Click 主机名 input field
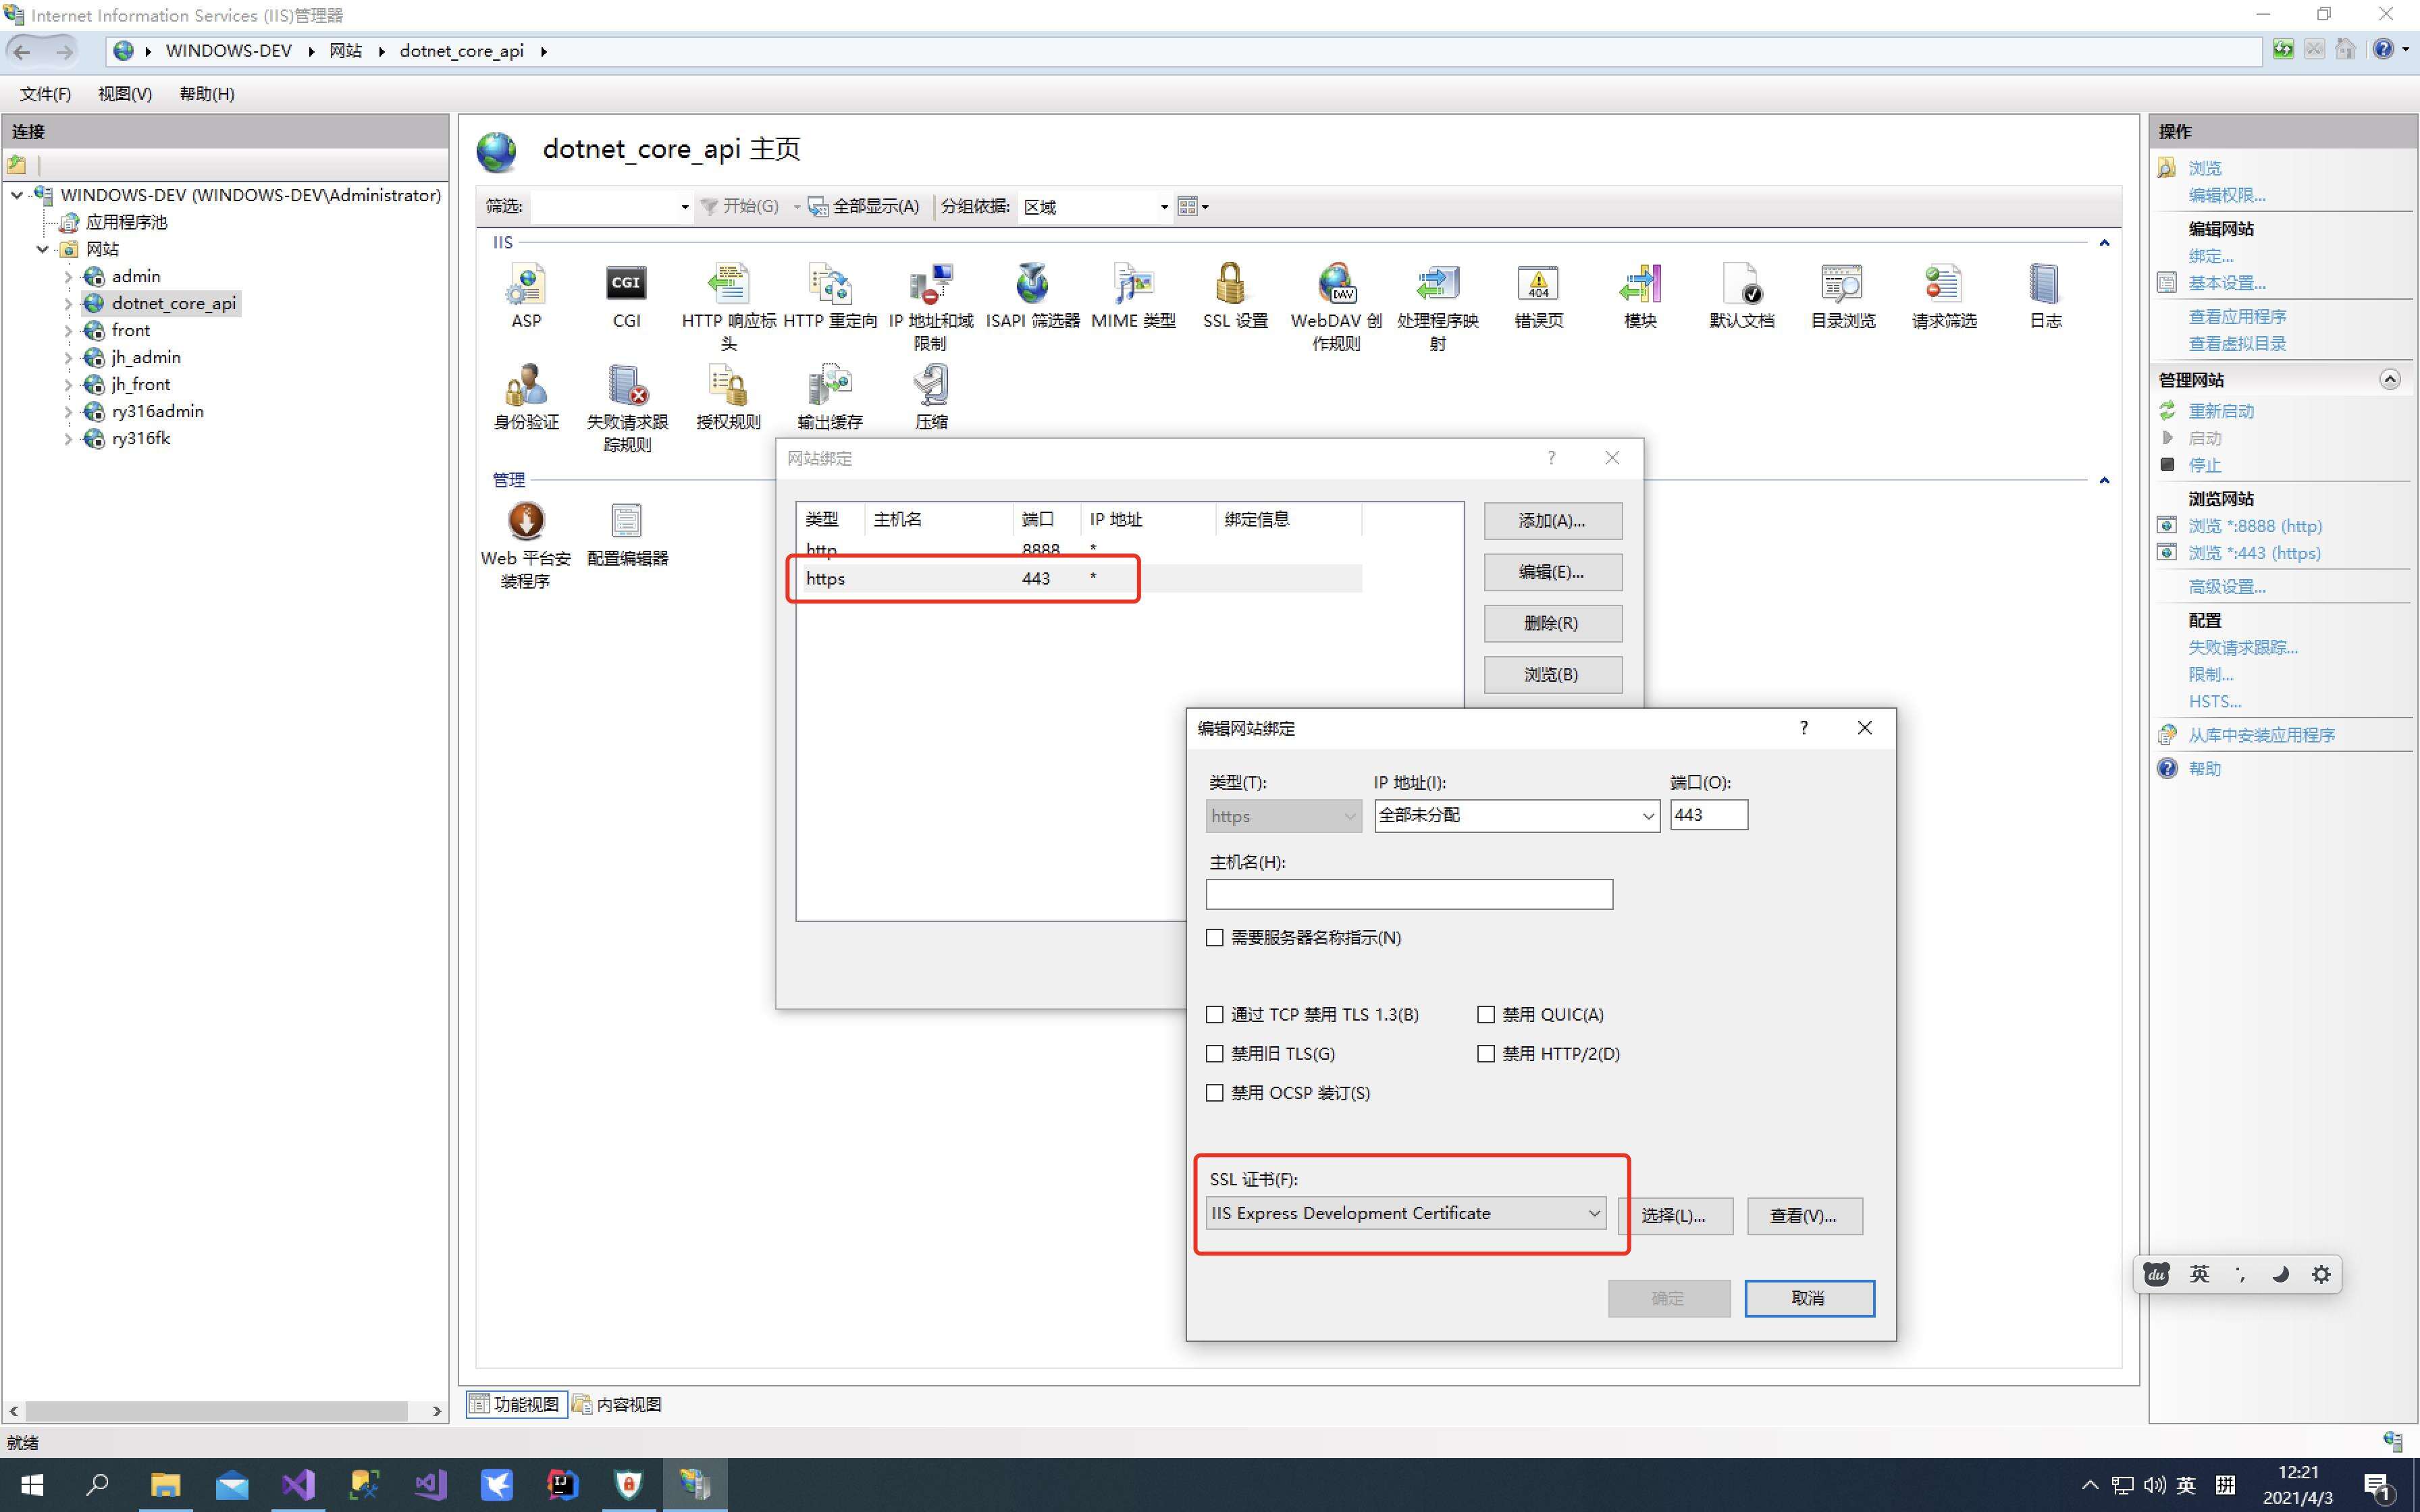Image resolution: width=2420 pixels, height=1512 pixels. click(x=1409, y=894)
